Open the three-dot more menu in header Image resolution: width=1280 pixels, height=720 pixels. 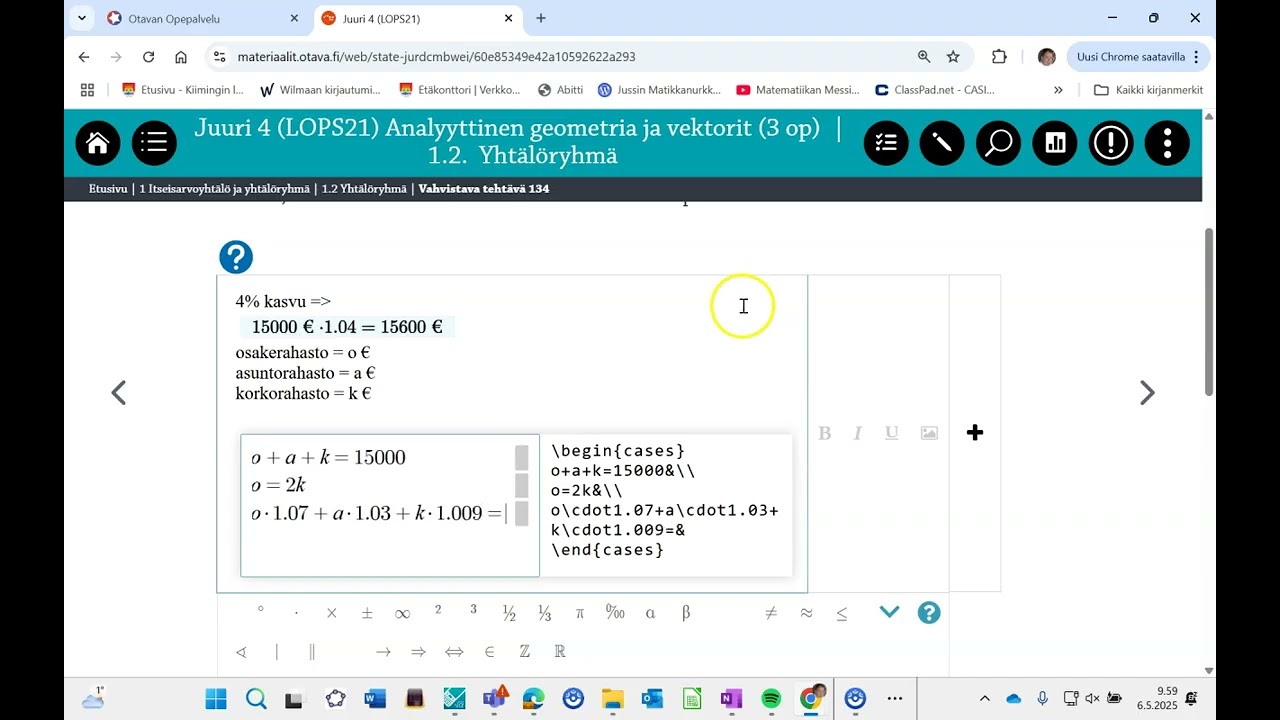pyautogui.click(x=1167, y=144)
